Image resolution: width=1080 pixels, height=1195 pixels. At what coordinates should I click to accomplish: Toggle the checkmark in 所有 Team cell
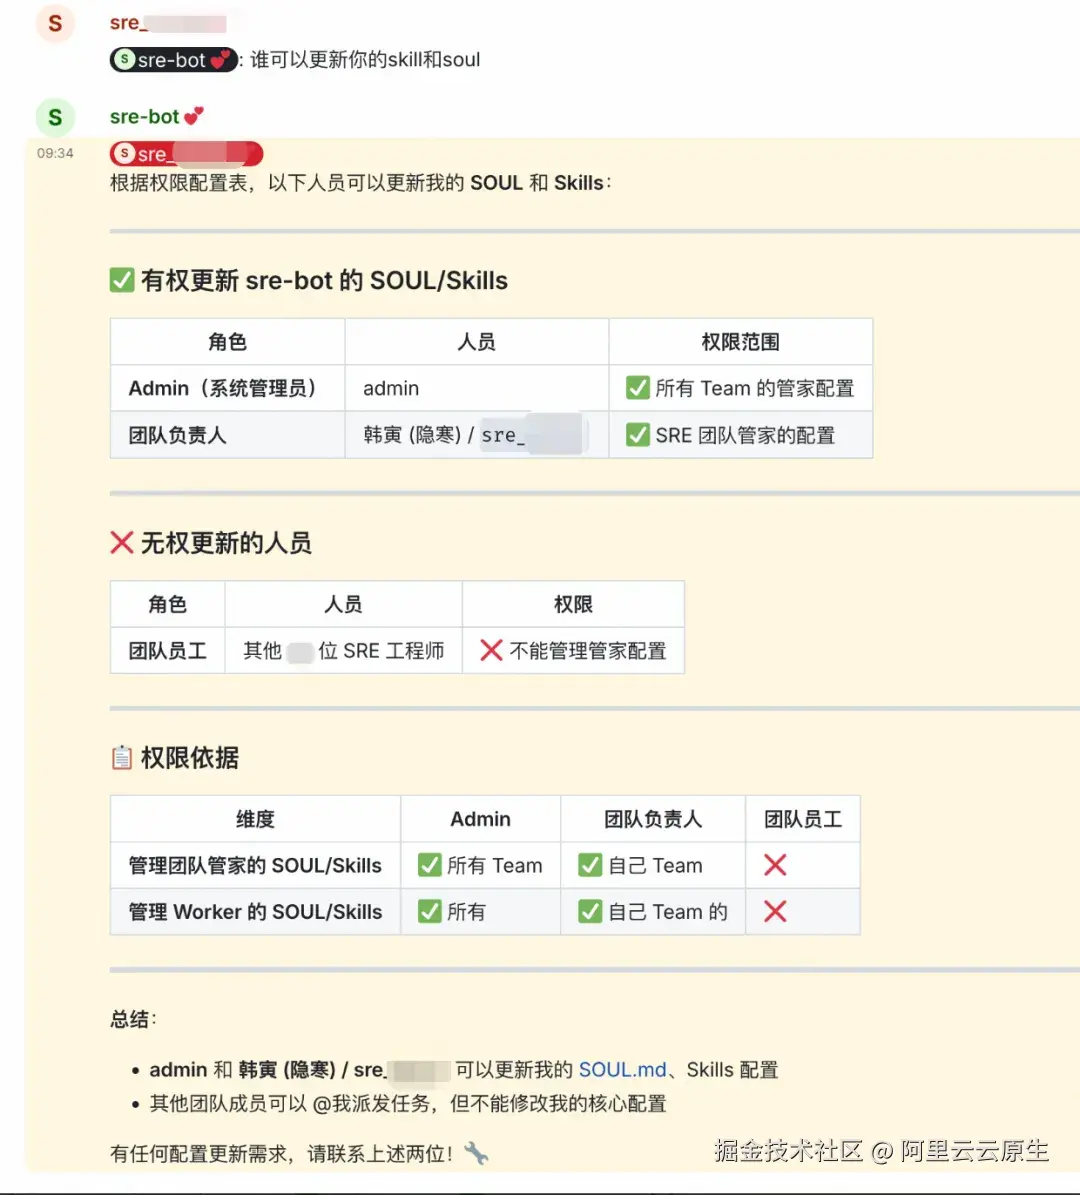click(429, 865)
